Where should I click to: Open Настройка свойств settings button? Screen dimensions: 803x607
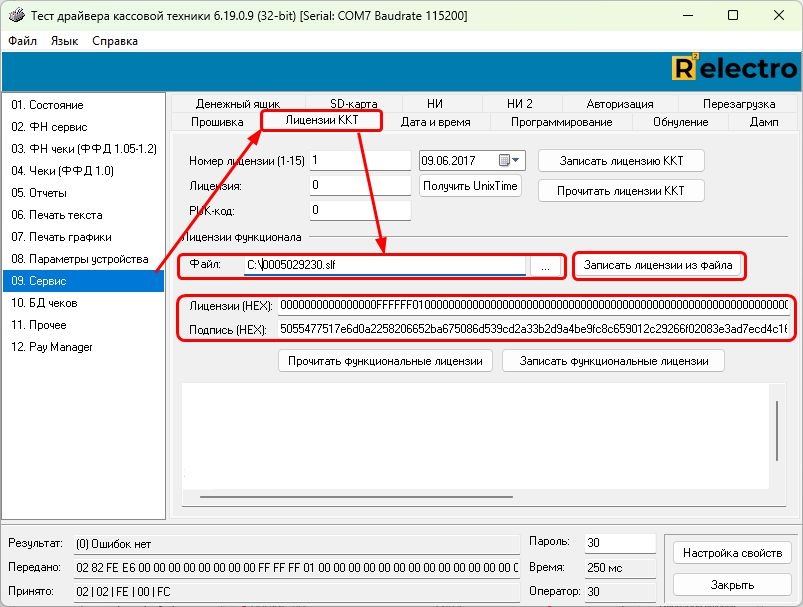[733, 553]
